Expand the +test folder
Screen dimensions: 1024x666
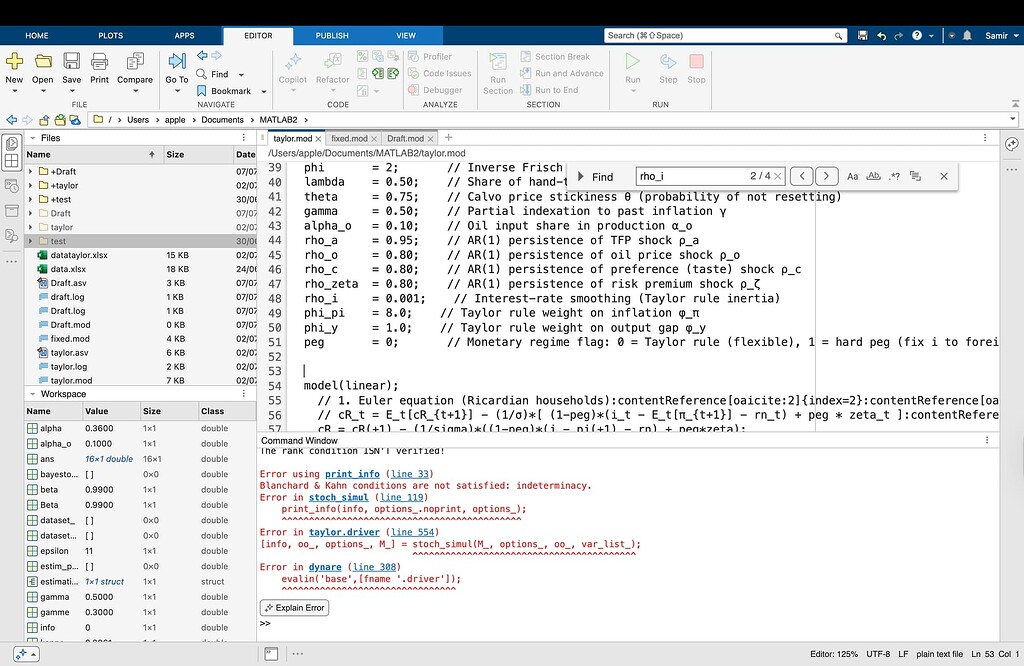point(30,199)
